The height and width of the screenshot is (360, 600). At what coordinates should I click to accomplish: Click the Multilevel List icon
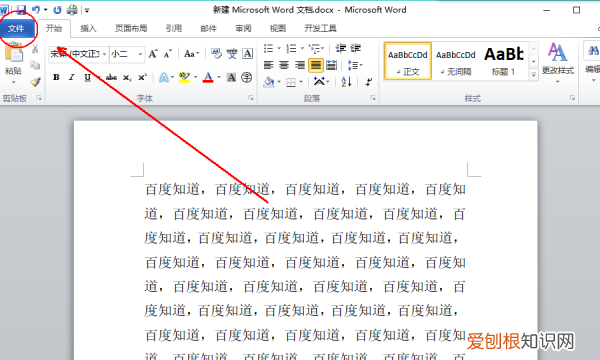coord(315,49)
